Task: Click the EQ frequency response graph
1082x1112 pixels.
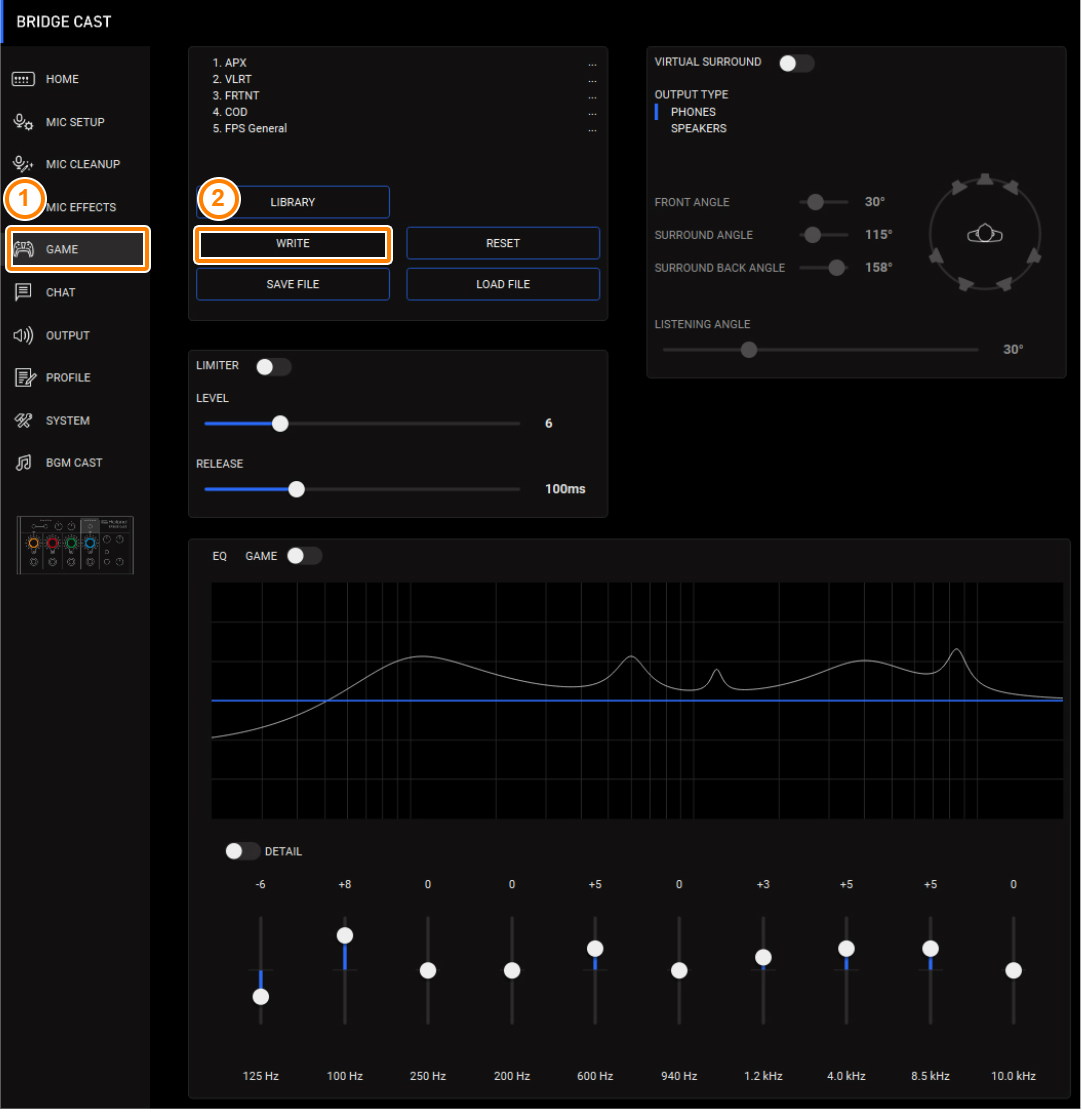Action: coord(637,701)
